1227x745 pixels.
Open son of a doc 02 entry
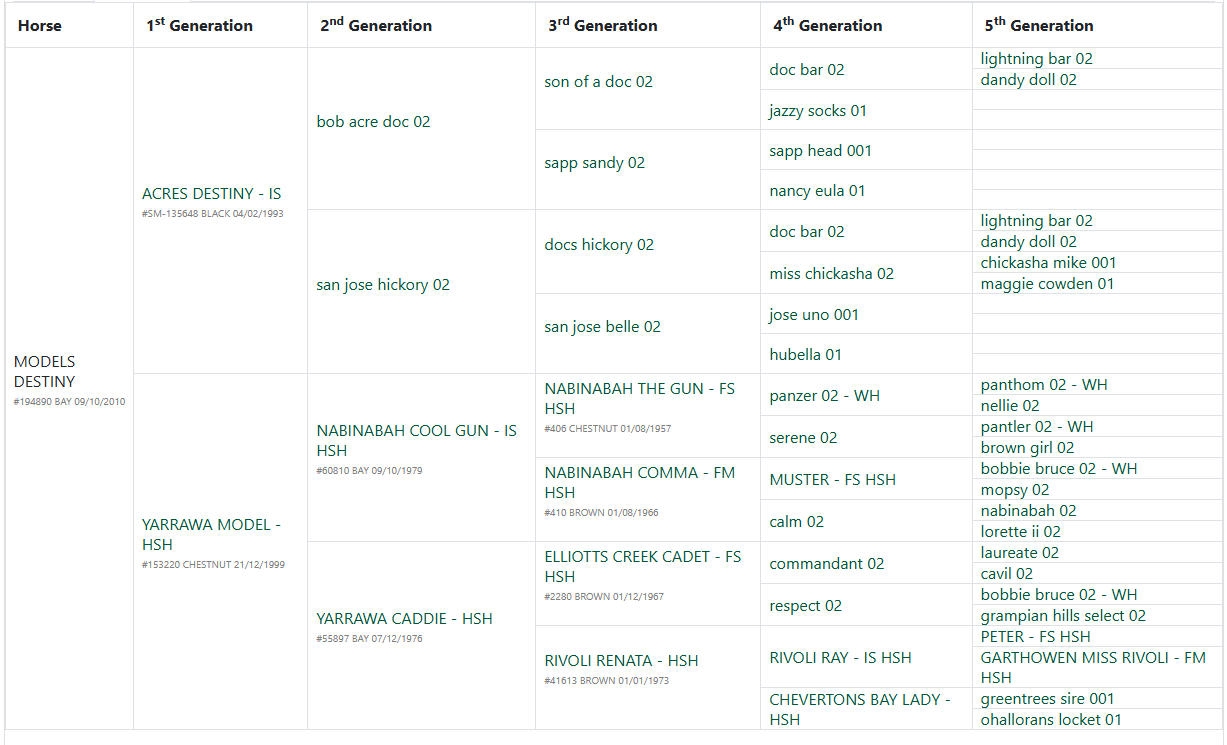[598, 82]
